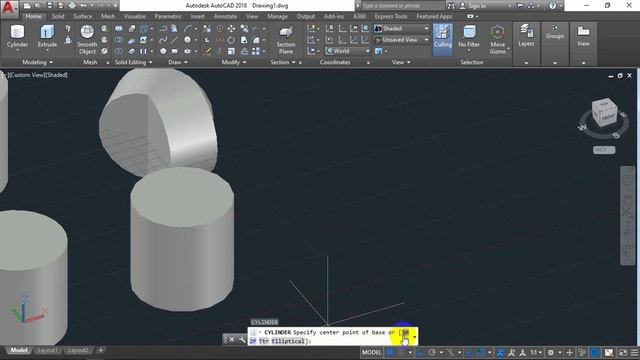Screen dimensions: 640x360
Task: Switch to the Layout1 tab
Action: point(47,350)
